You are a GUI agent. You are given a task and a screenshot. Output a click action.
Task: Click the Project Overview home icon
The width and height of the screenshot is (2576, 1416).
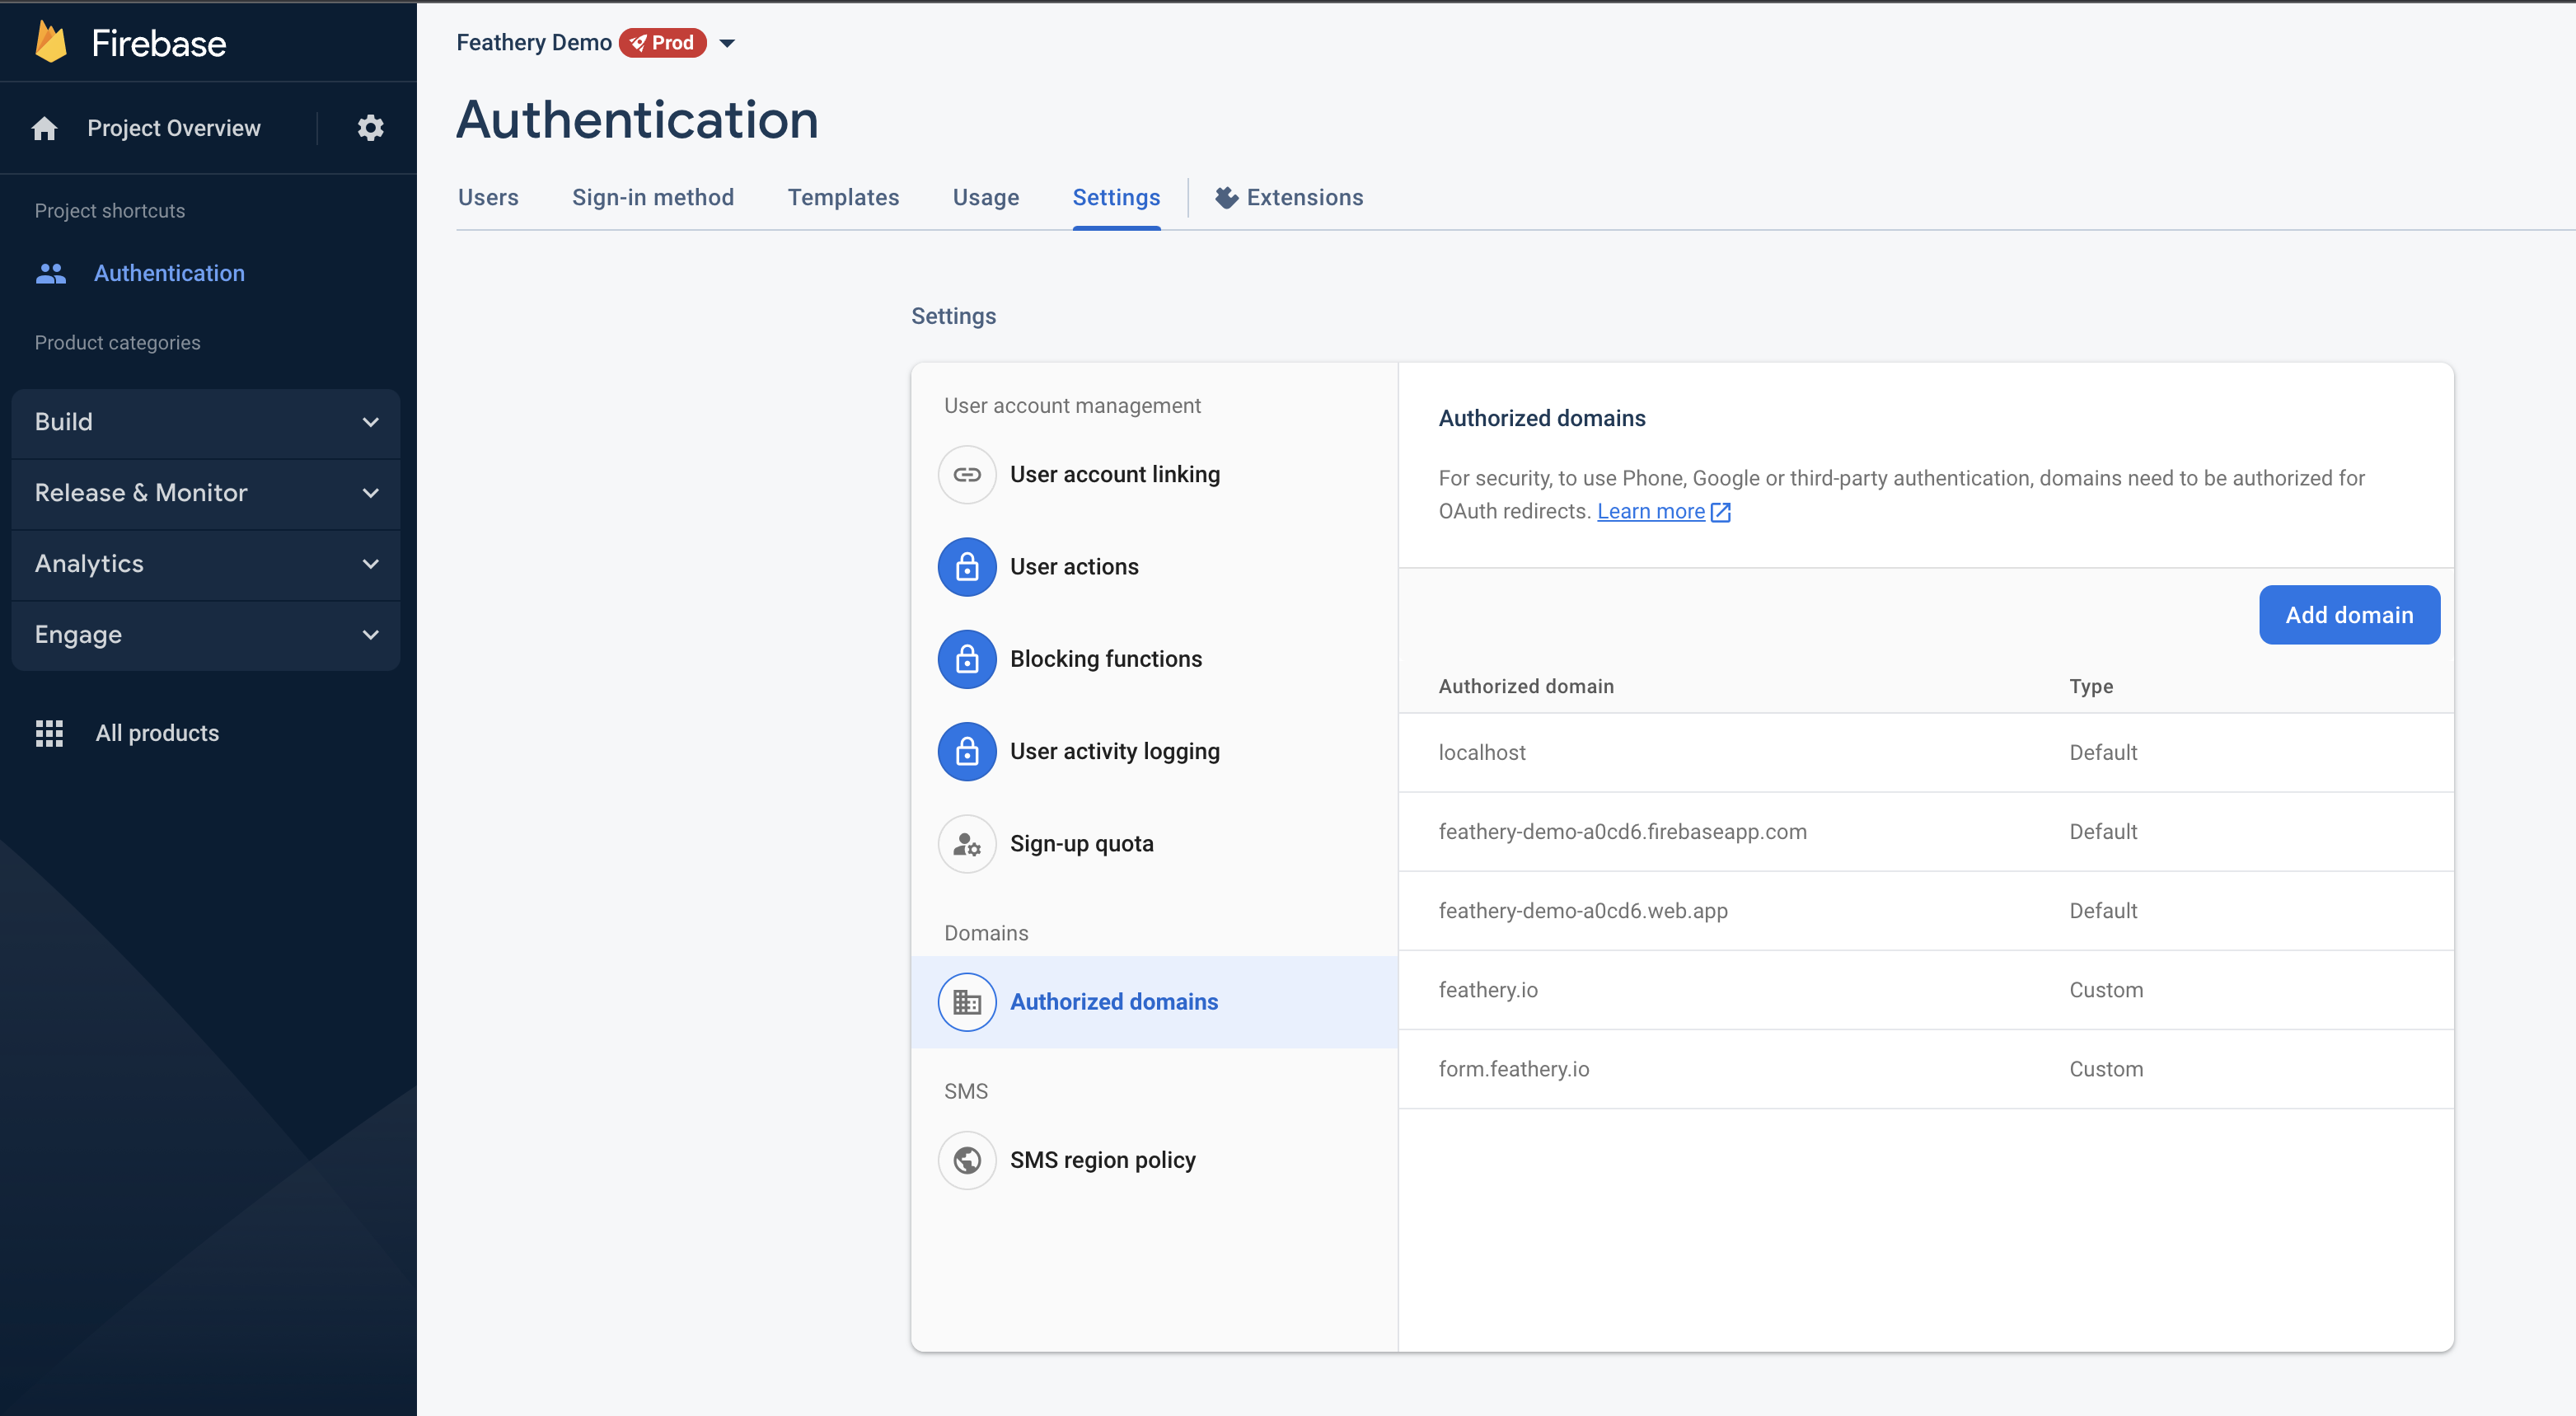pos(45,128)
